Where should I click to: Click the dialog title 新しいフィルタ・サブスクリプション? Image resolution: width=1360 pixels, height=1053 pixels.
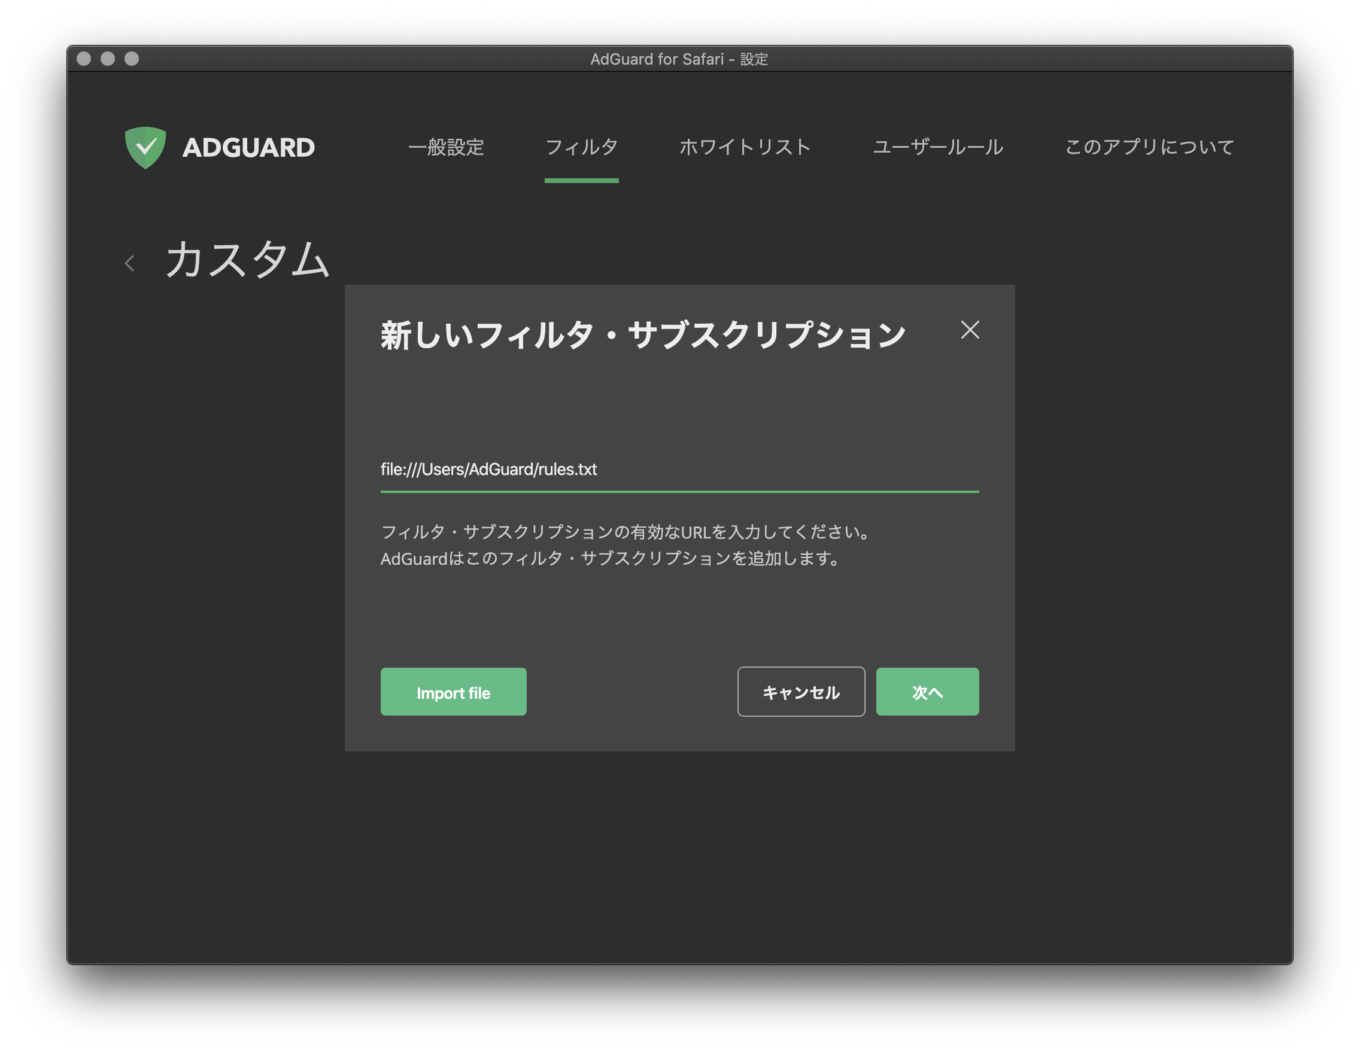pyautogui.click(x=643, y=335)
